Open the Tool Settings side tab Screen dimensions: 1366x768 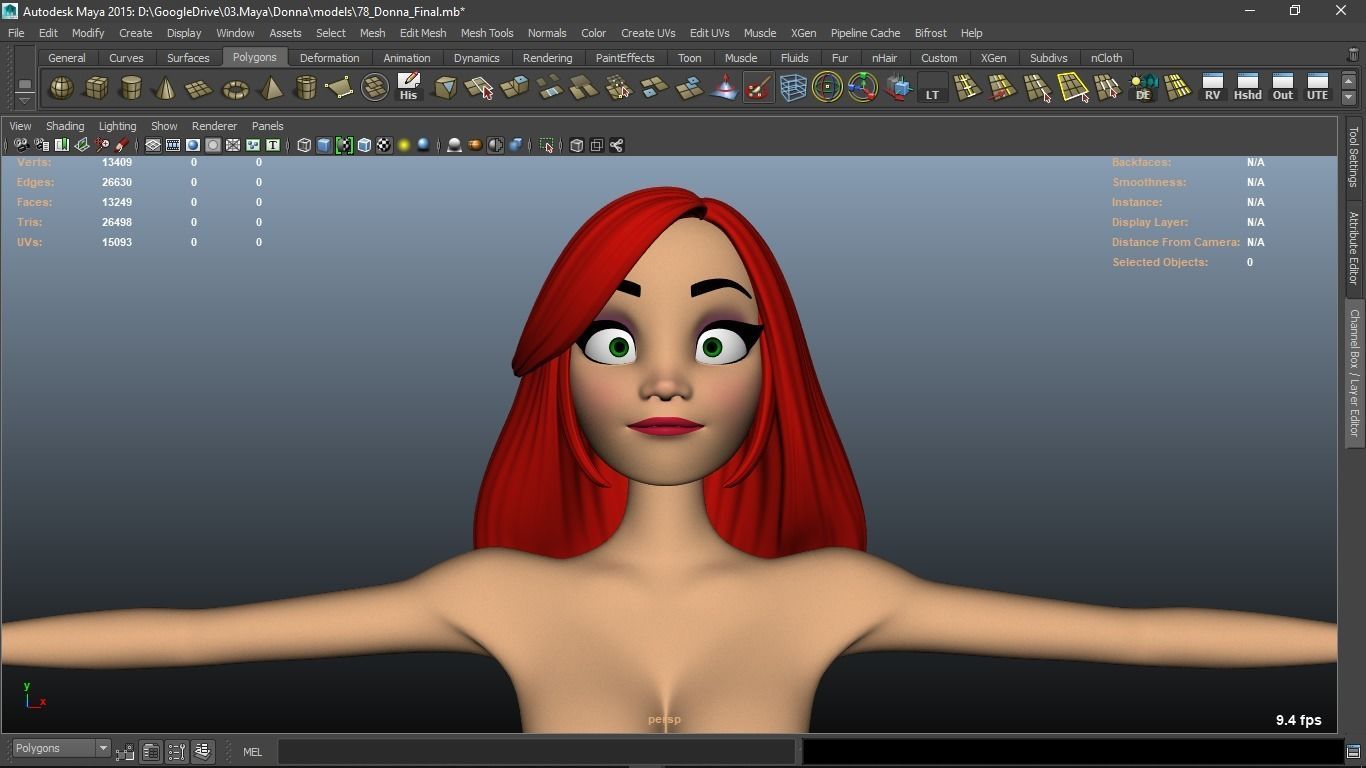pos(1354,156)
